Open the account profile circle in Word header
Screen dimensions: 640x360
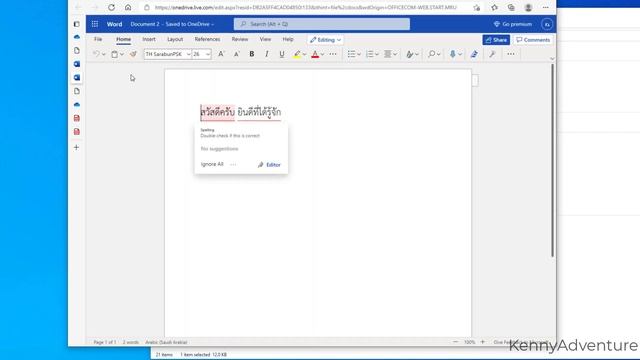pos(547,24)
